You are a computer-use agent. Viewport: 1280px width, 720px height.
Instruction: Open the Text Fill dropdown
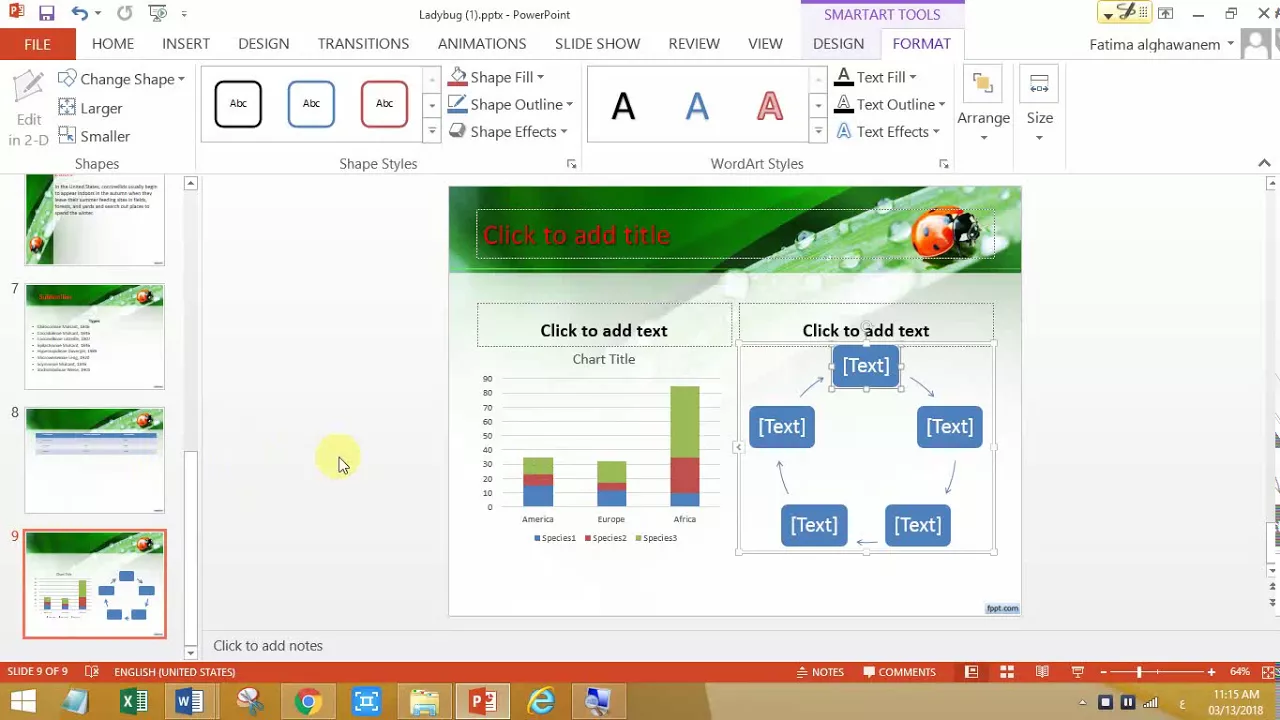pos(875,77)
